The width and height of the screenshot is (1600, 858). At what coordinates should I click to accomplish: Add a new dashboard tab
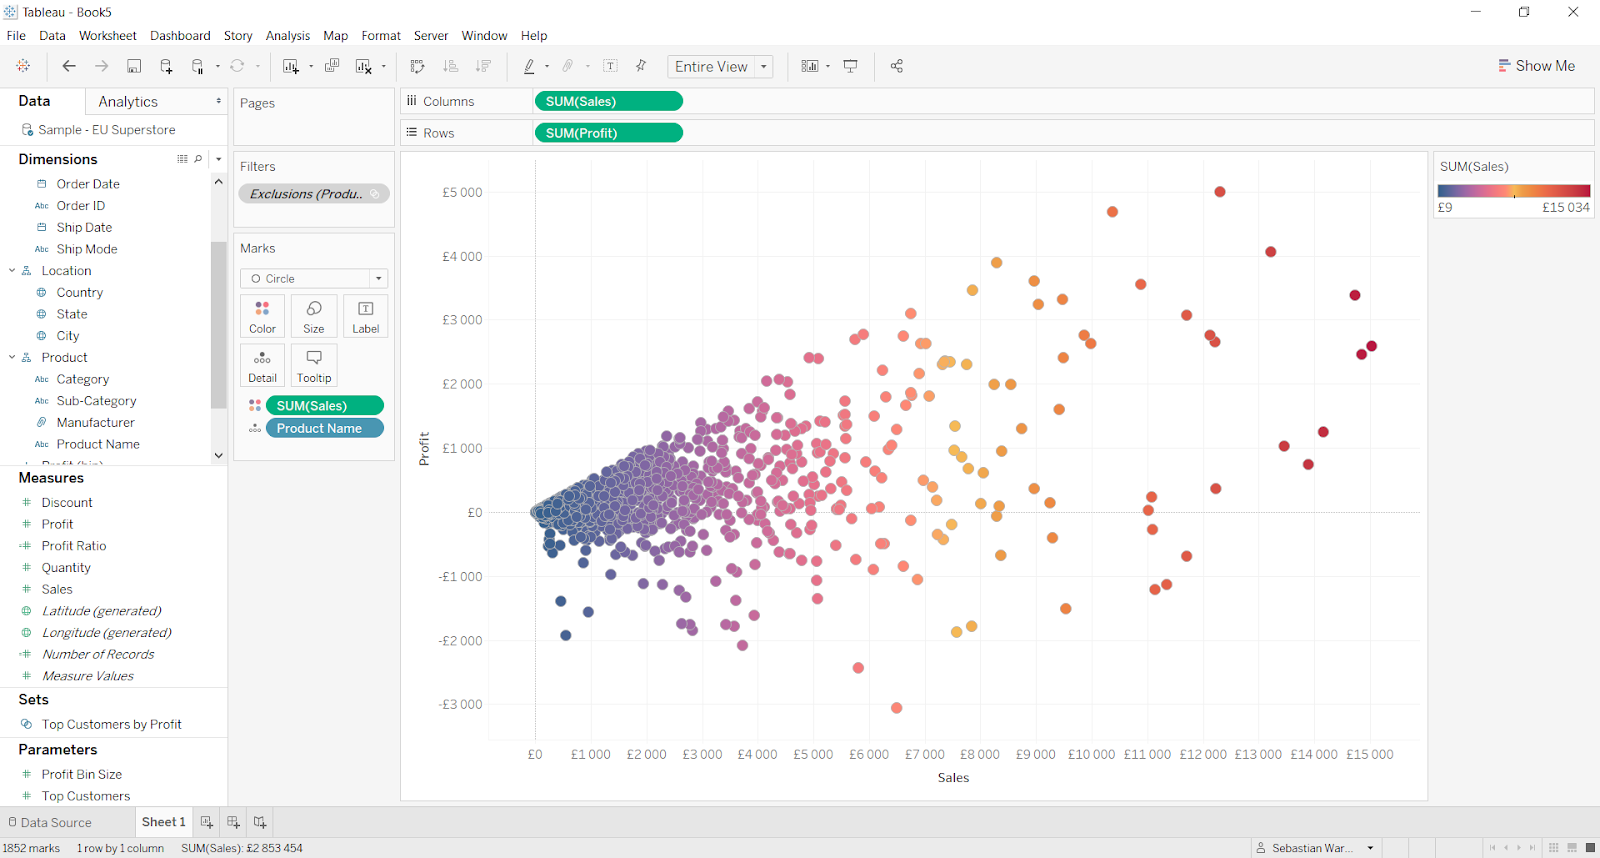tap(233, 822)
